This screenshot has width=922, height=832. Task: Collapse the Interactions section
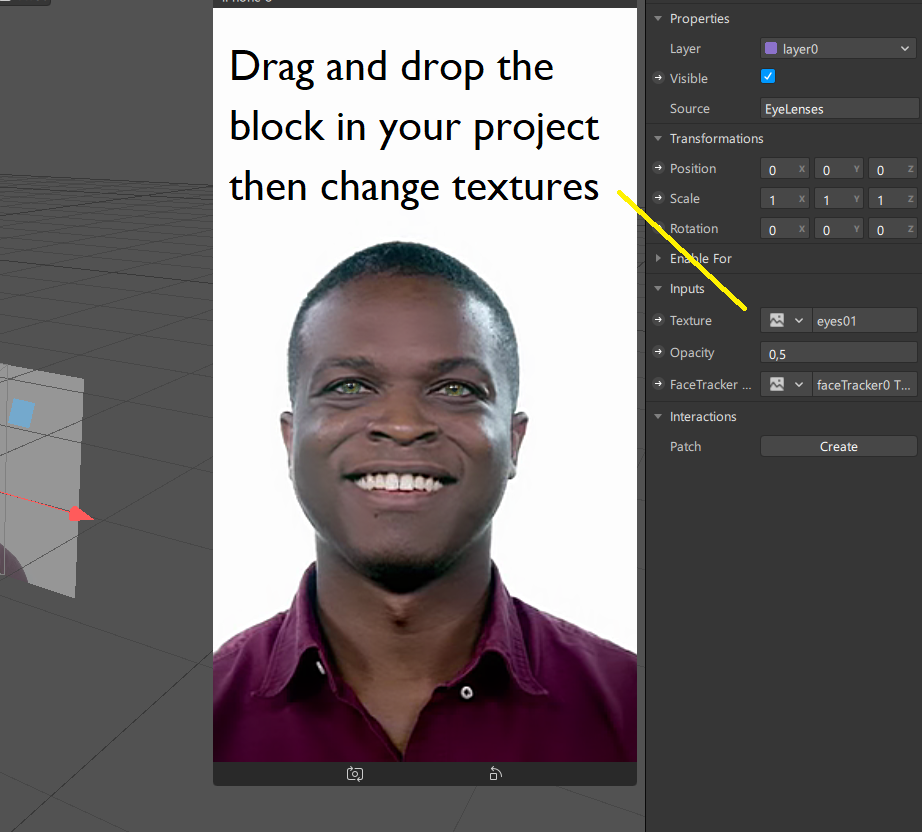click(x=658, y=416)
